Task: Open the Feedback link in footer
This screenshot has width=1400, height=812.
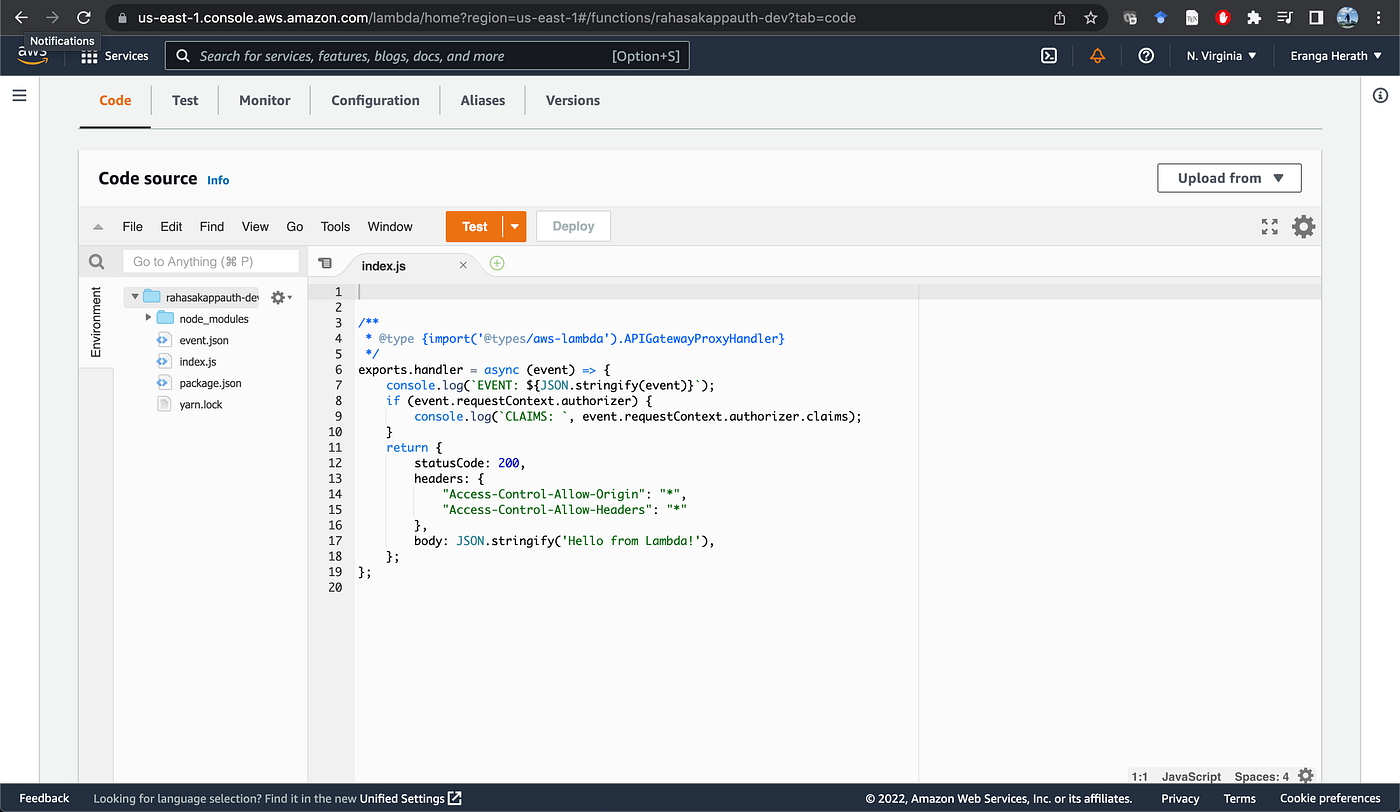Action: (x=44, y=798)
